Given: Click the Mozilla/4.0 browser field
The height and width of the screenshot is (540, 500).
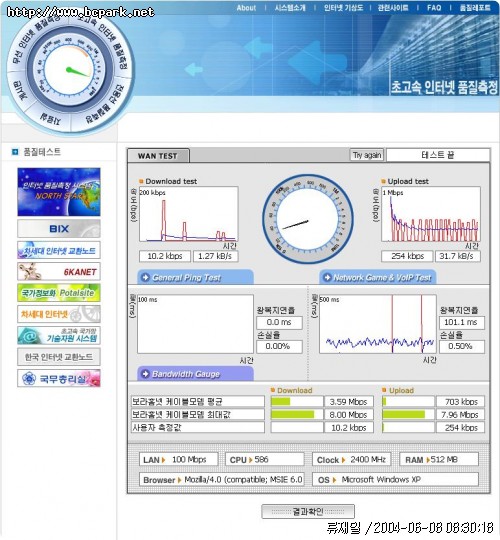Looking at the screenshot, I should [x=222, y=479].
